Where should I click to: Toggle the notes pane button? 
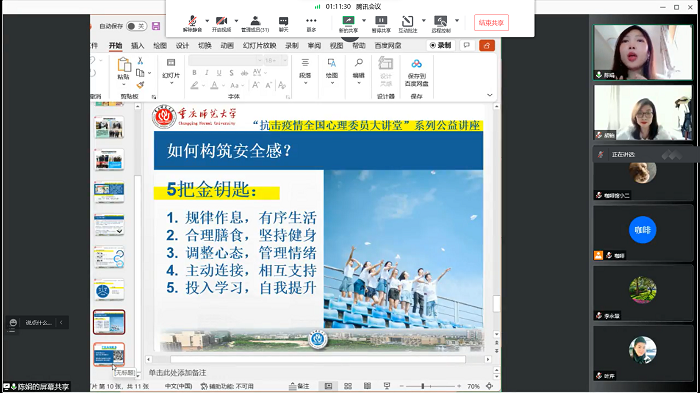coord(299,386)
